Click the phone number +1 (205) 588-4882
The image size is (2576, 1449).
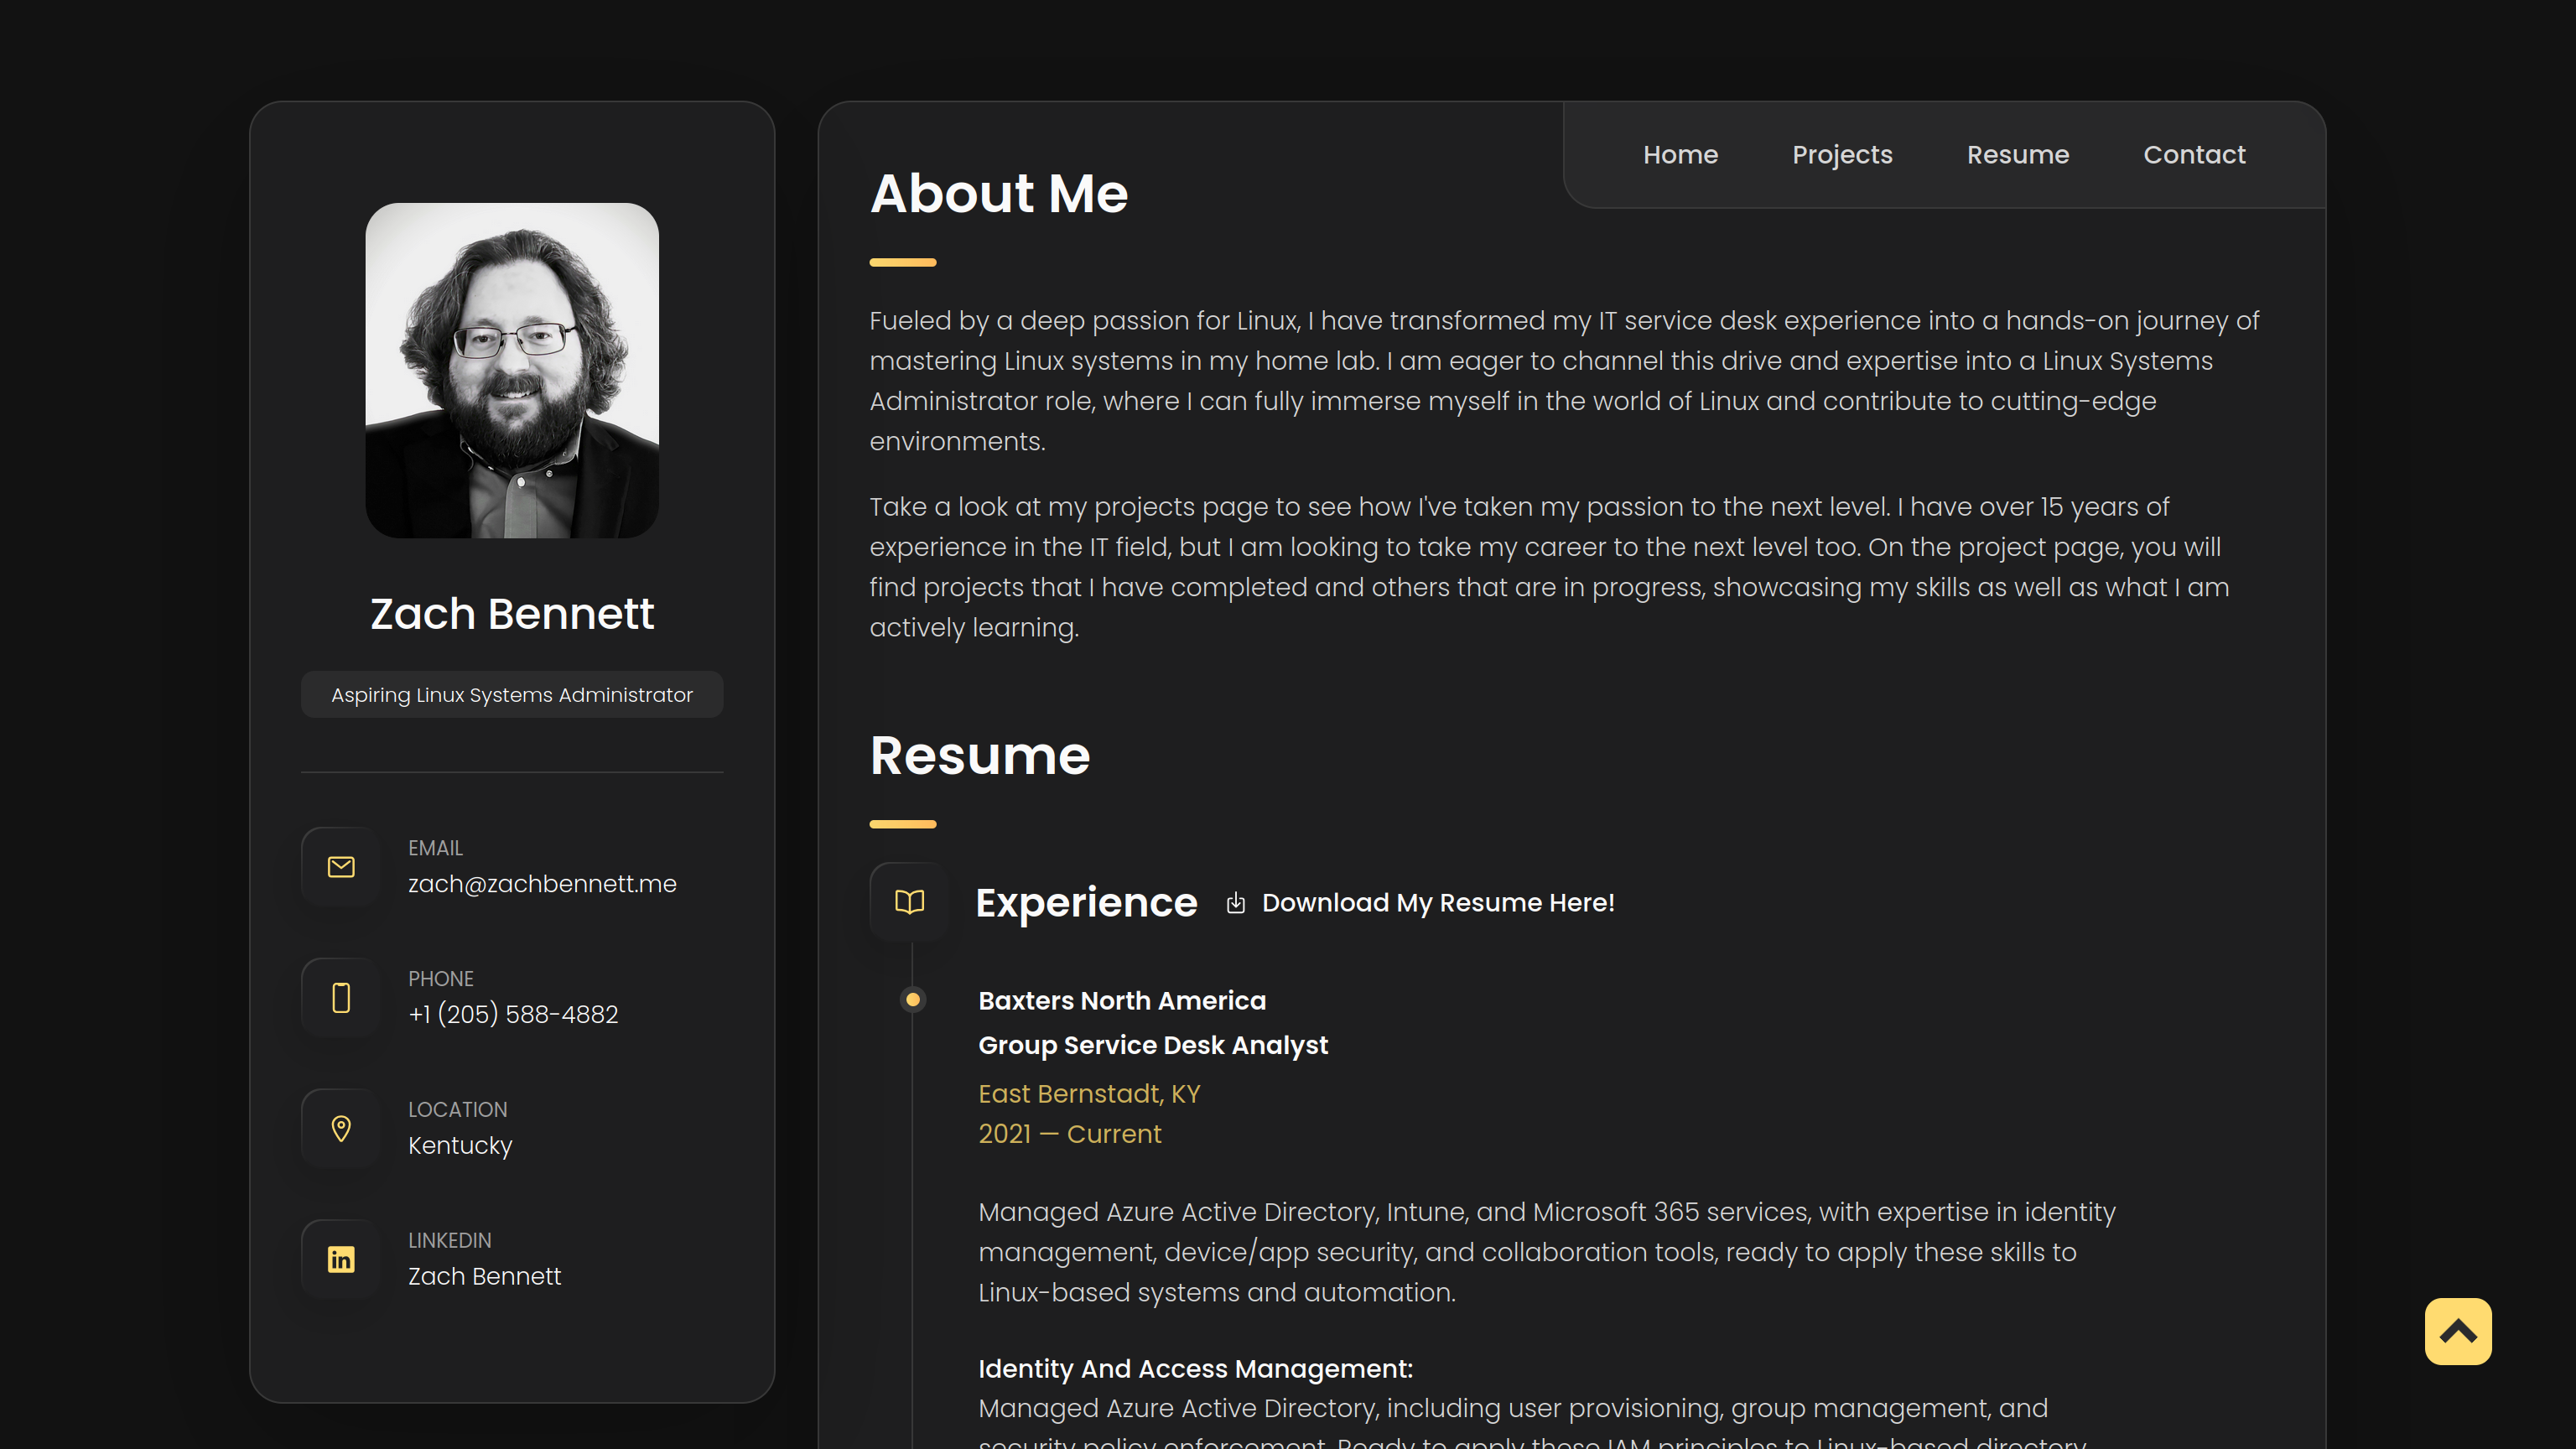click(513, 1015)
